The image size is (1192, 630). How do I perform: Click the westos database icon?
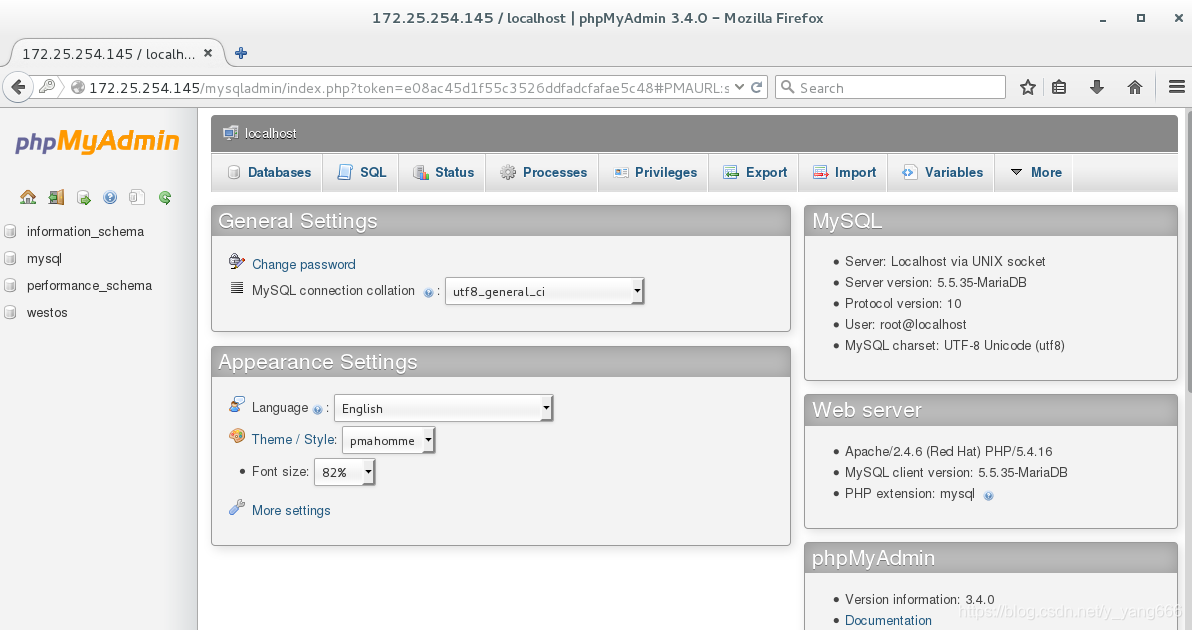pyautogui.click(x=11, y=312)
